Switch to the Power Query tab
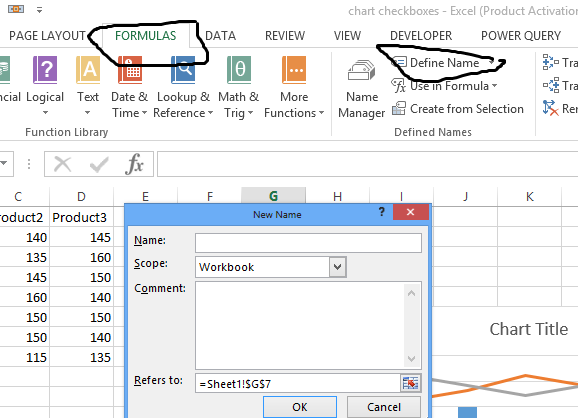Viewport: 578px width, 418px height. click(x=521, y=36)
